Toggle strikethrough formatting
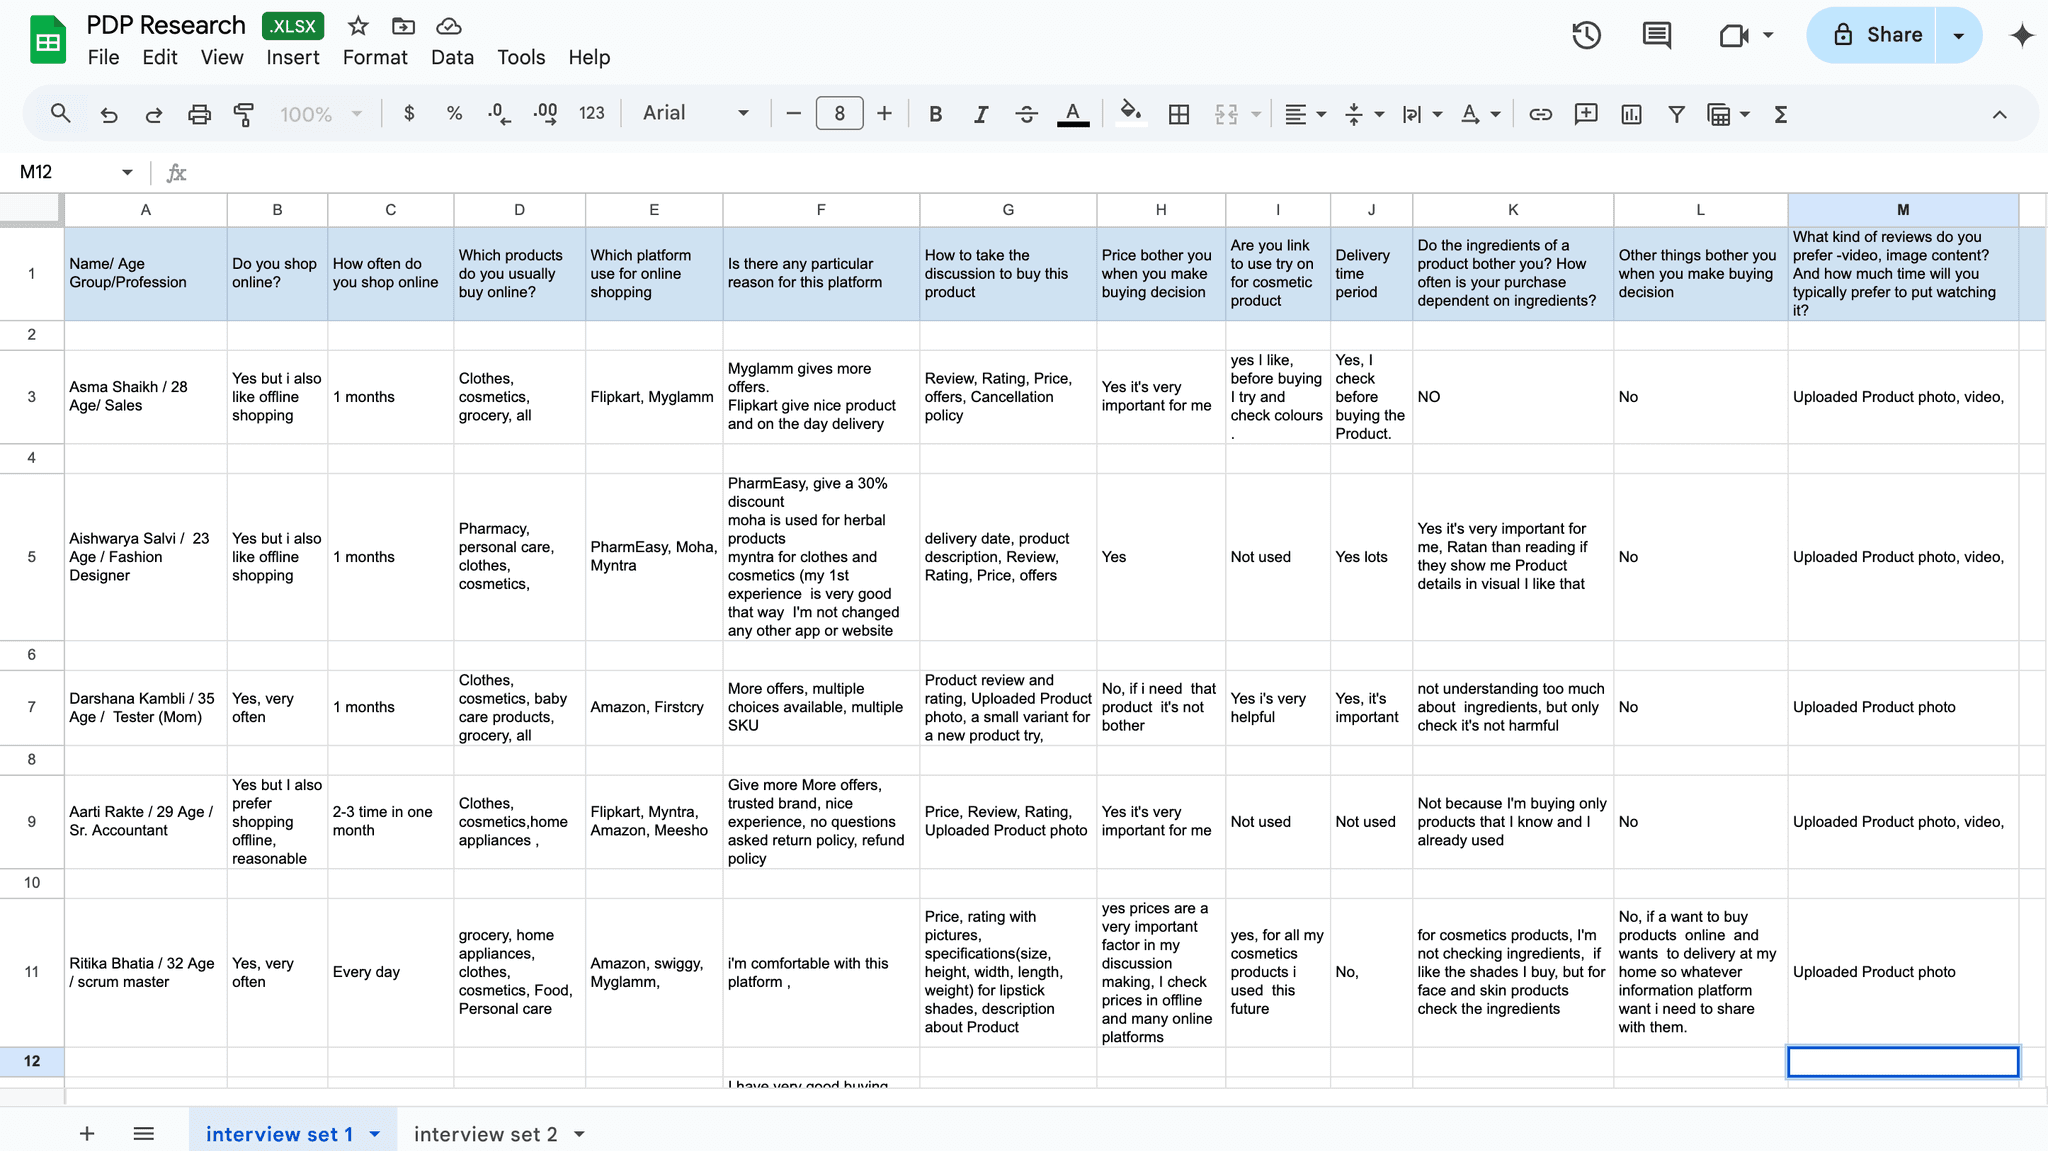Screen dimensions: 2048x1151 click(1026, 114)
